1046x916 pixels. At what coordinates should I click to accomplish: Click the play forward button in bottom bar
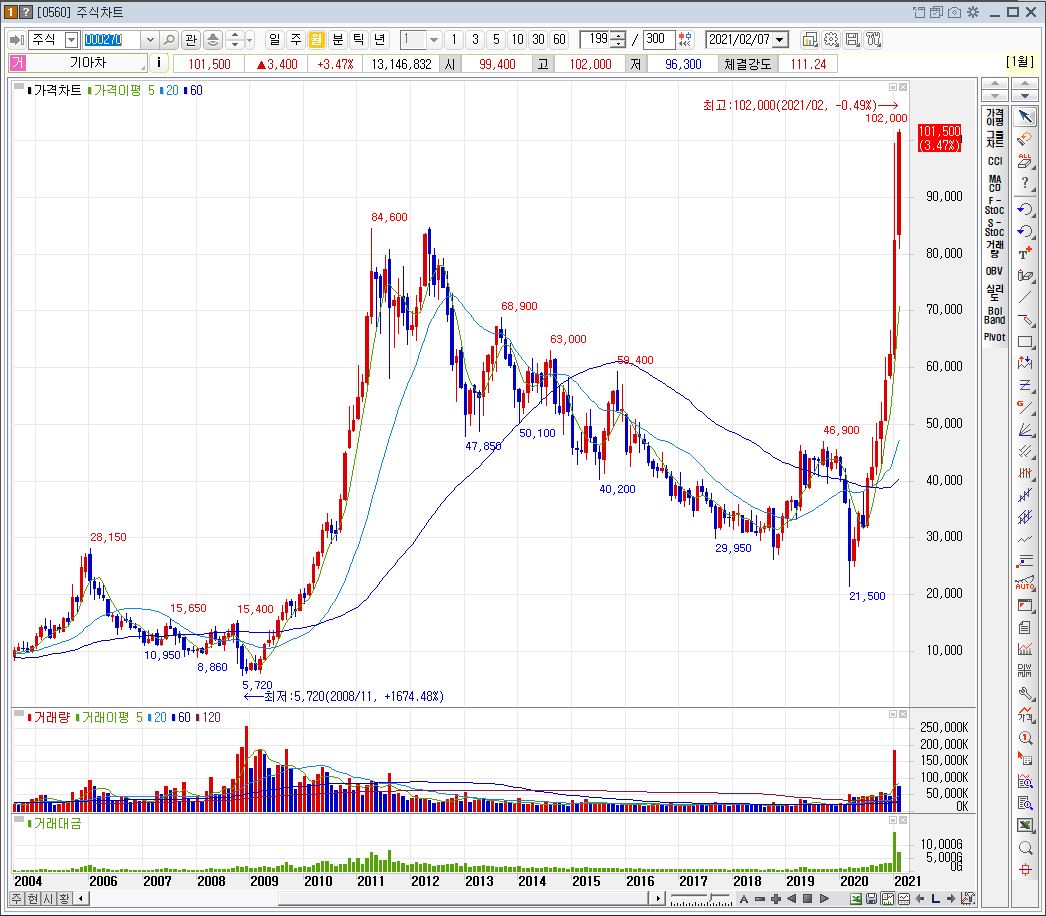click(x=824, y=899)
